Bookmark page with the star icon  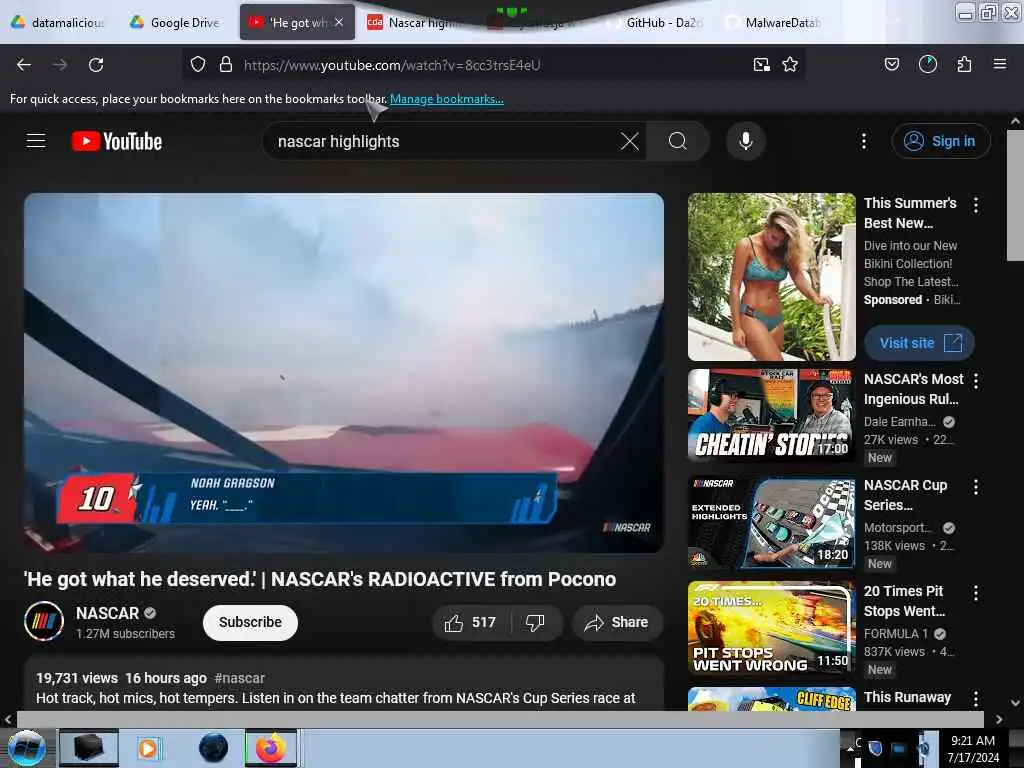click(x=790, y=65)
